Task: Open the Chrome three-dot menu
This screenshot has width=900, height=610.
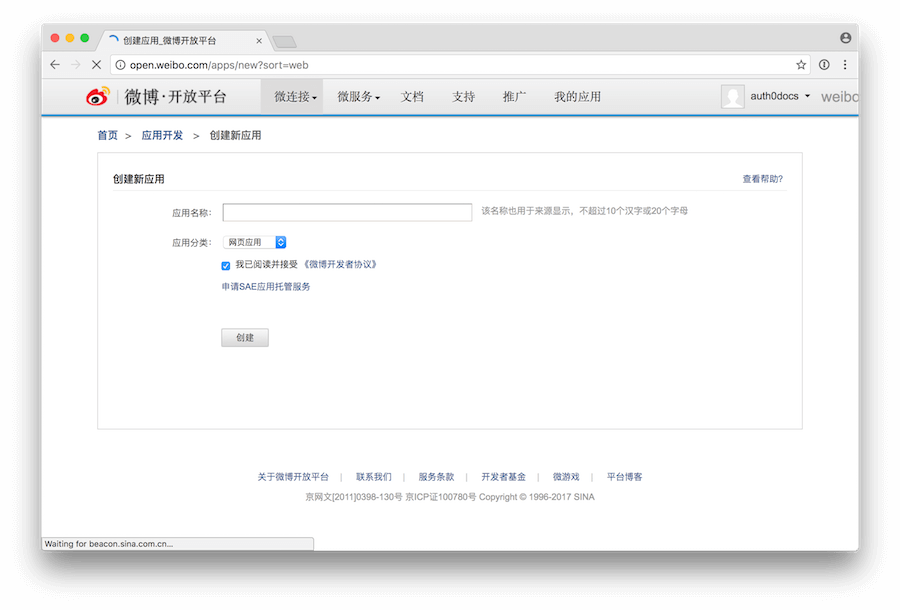Action: point(845,65)
